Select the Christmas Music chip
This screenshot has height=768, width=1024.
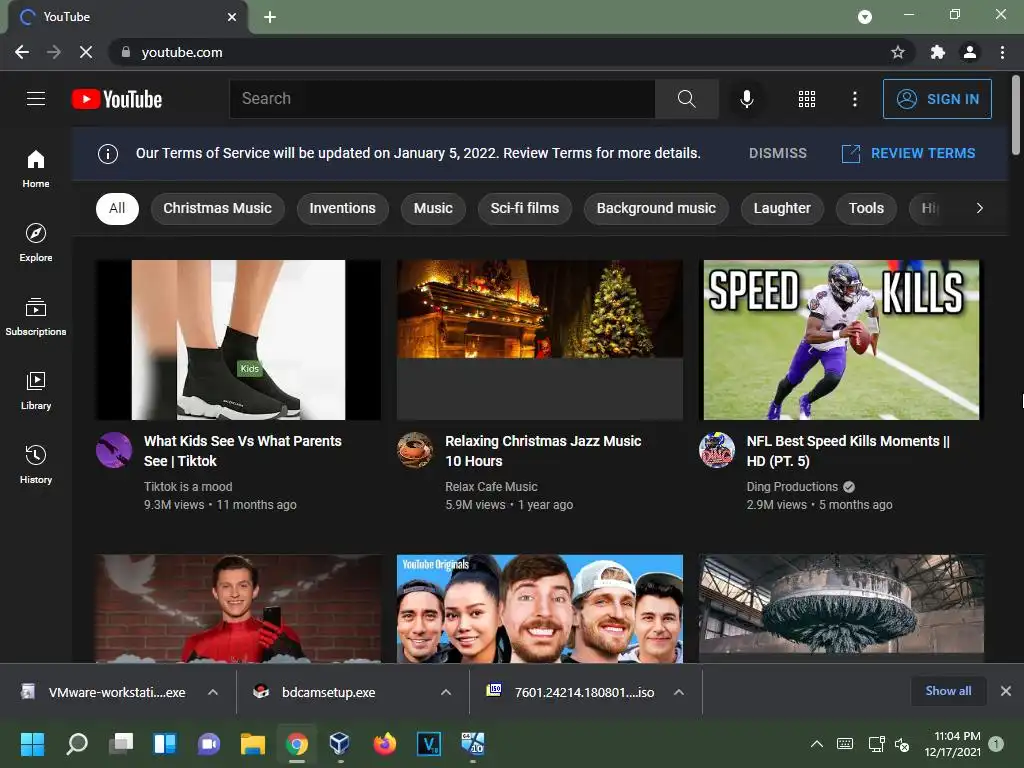pos(217,208)
